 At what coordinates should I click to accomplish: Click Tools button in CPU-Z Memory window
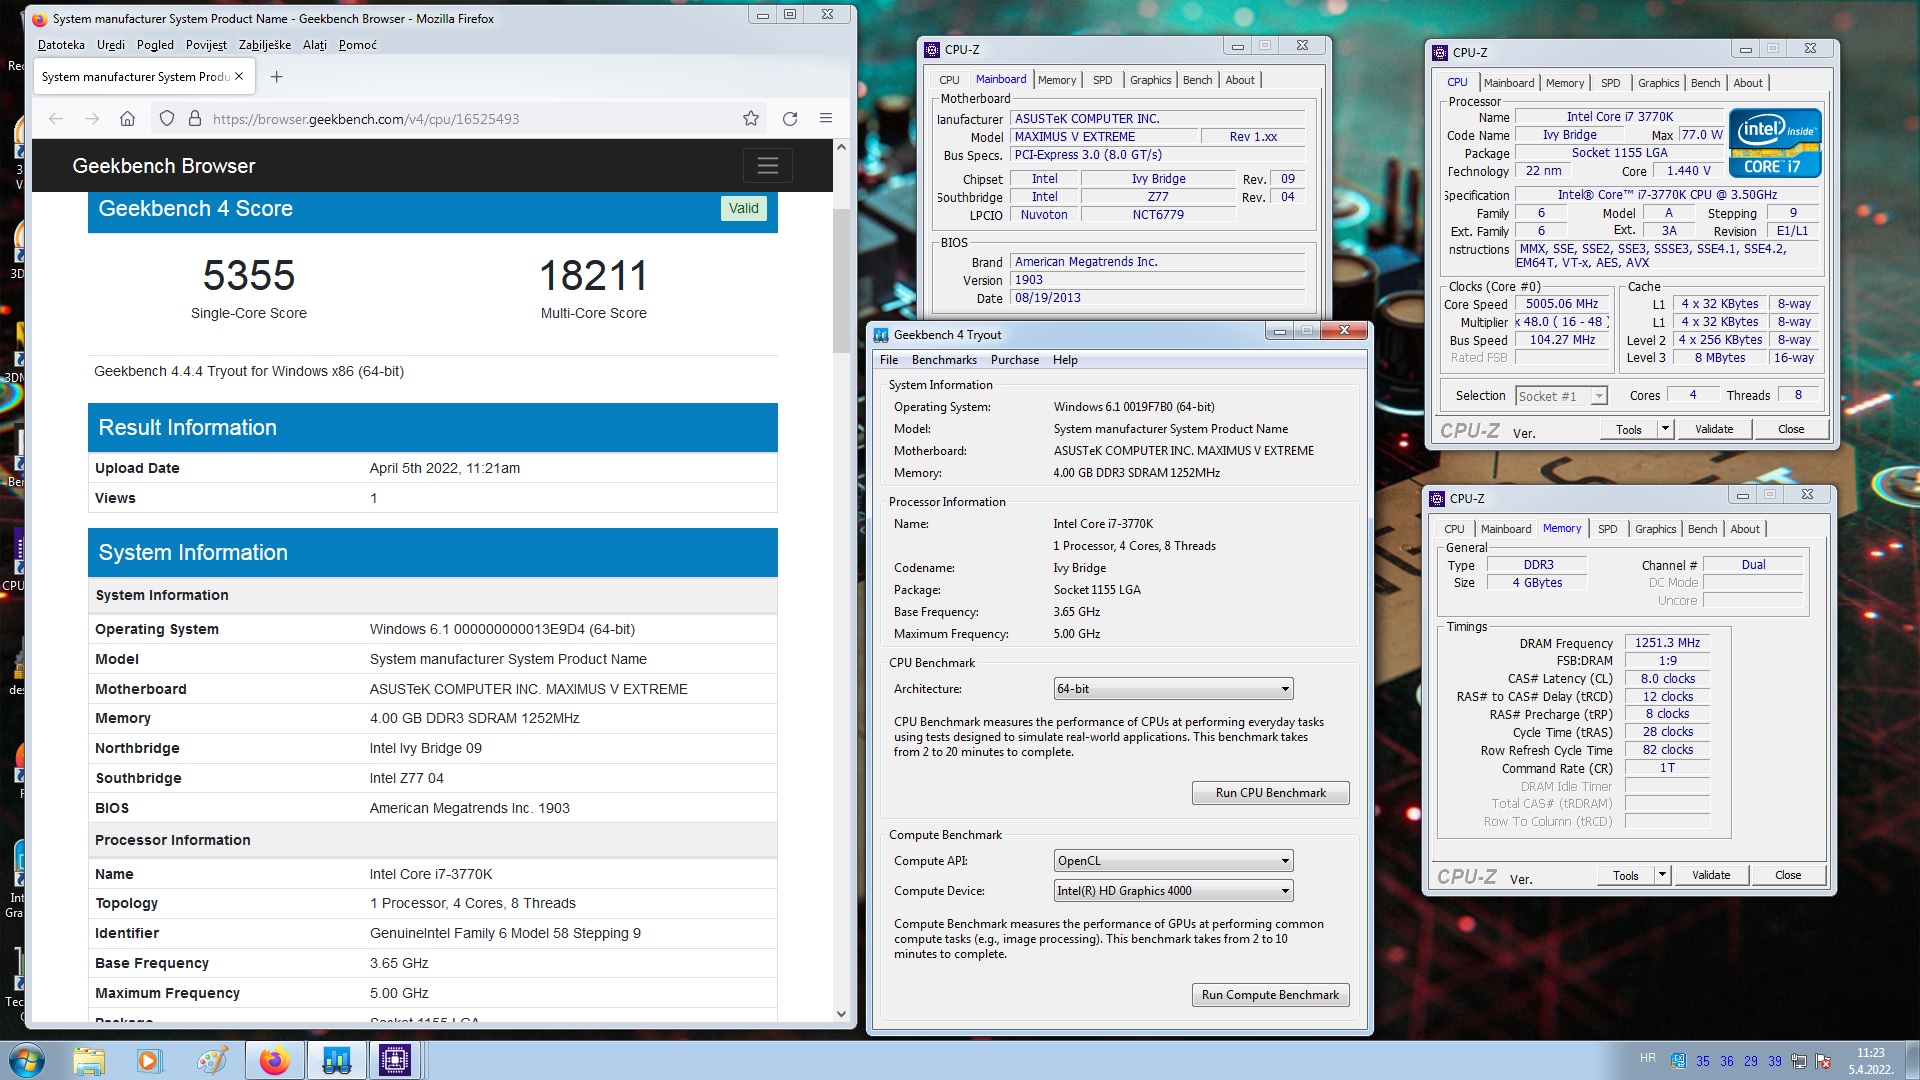tap(1625, 875)
